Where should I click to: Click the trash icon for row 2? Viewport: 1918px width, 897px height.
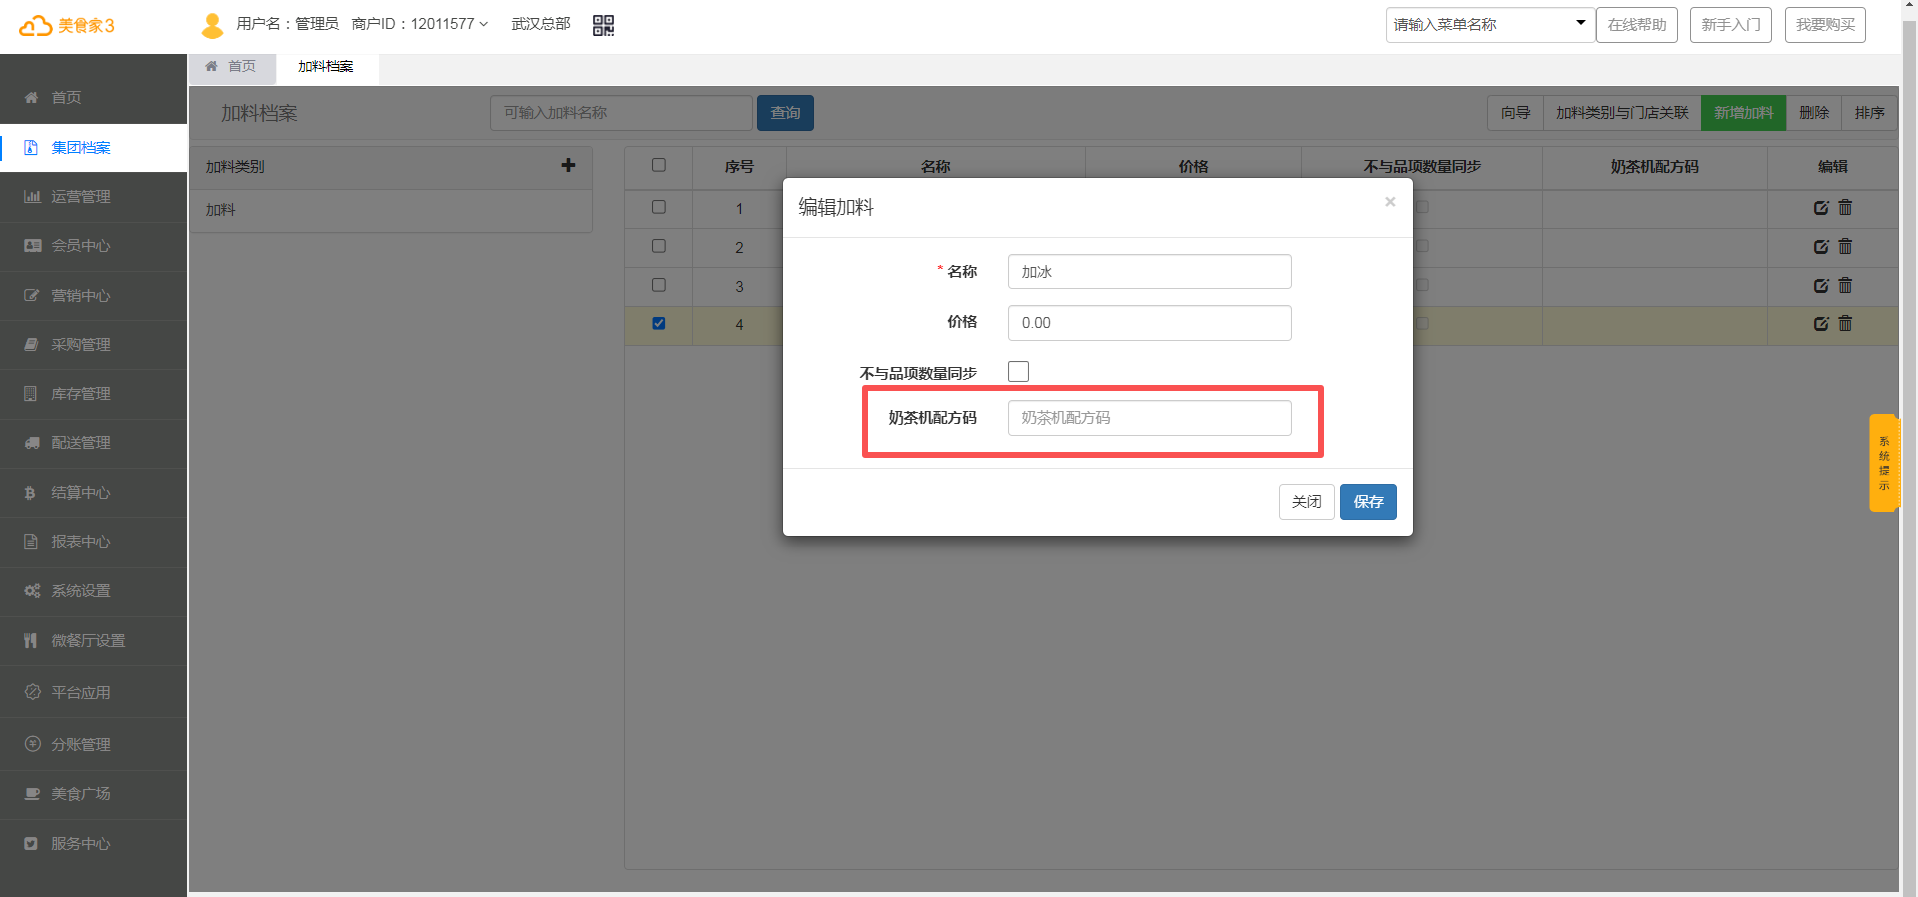click(1845, 246)
